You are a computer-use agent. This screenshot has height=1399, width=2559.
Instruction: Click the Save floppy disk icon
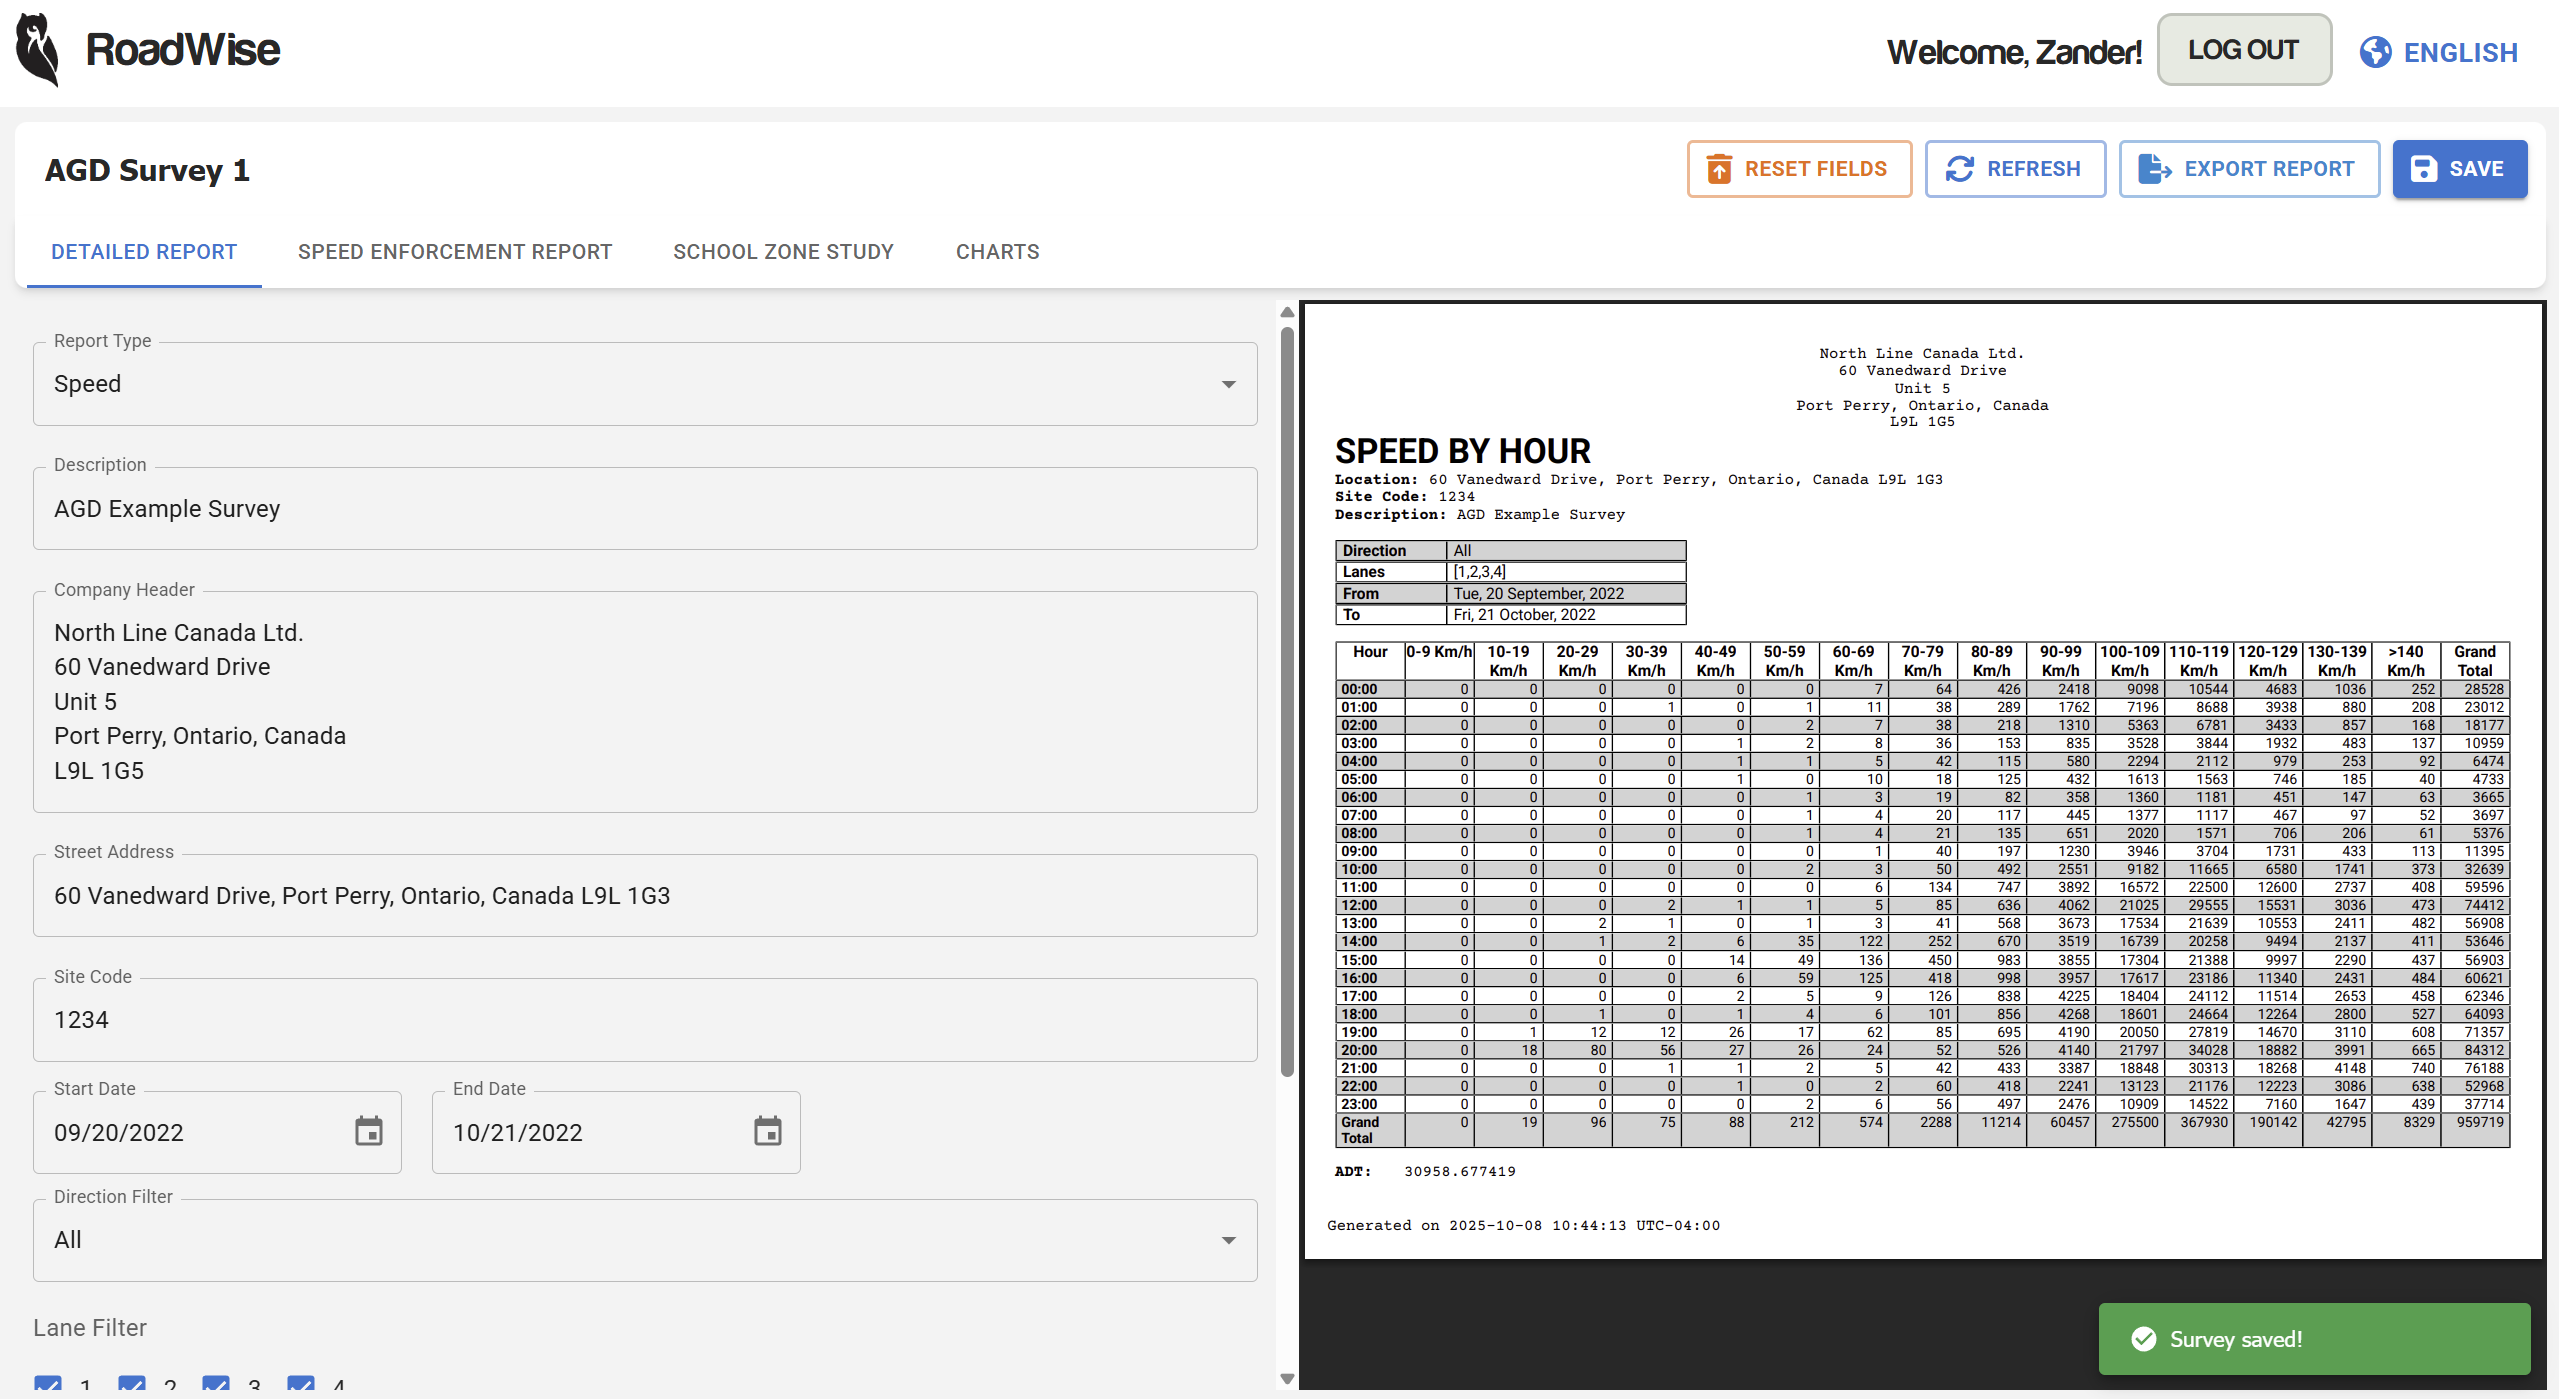tap(2423, 169)
